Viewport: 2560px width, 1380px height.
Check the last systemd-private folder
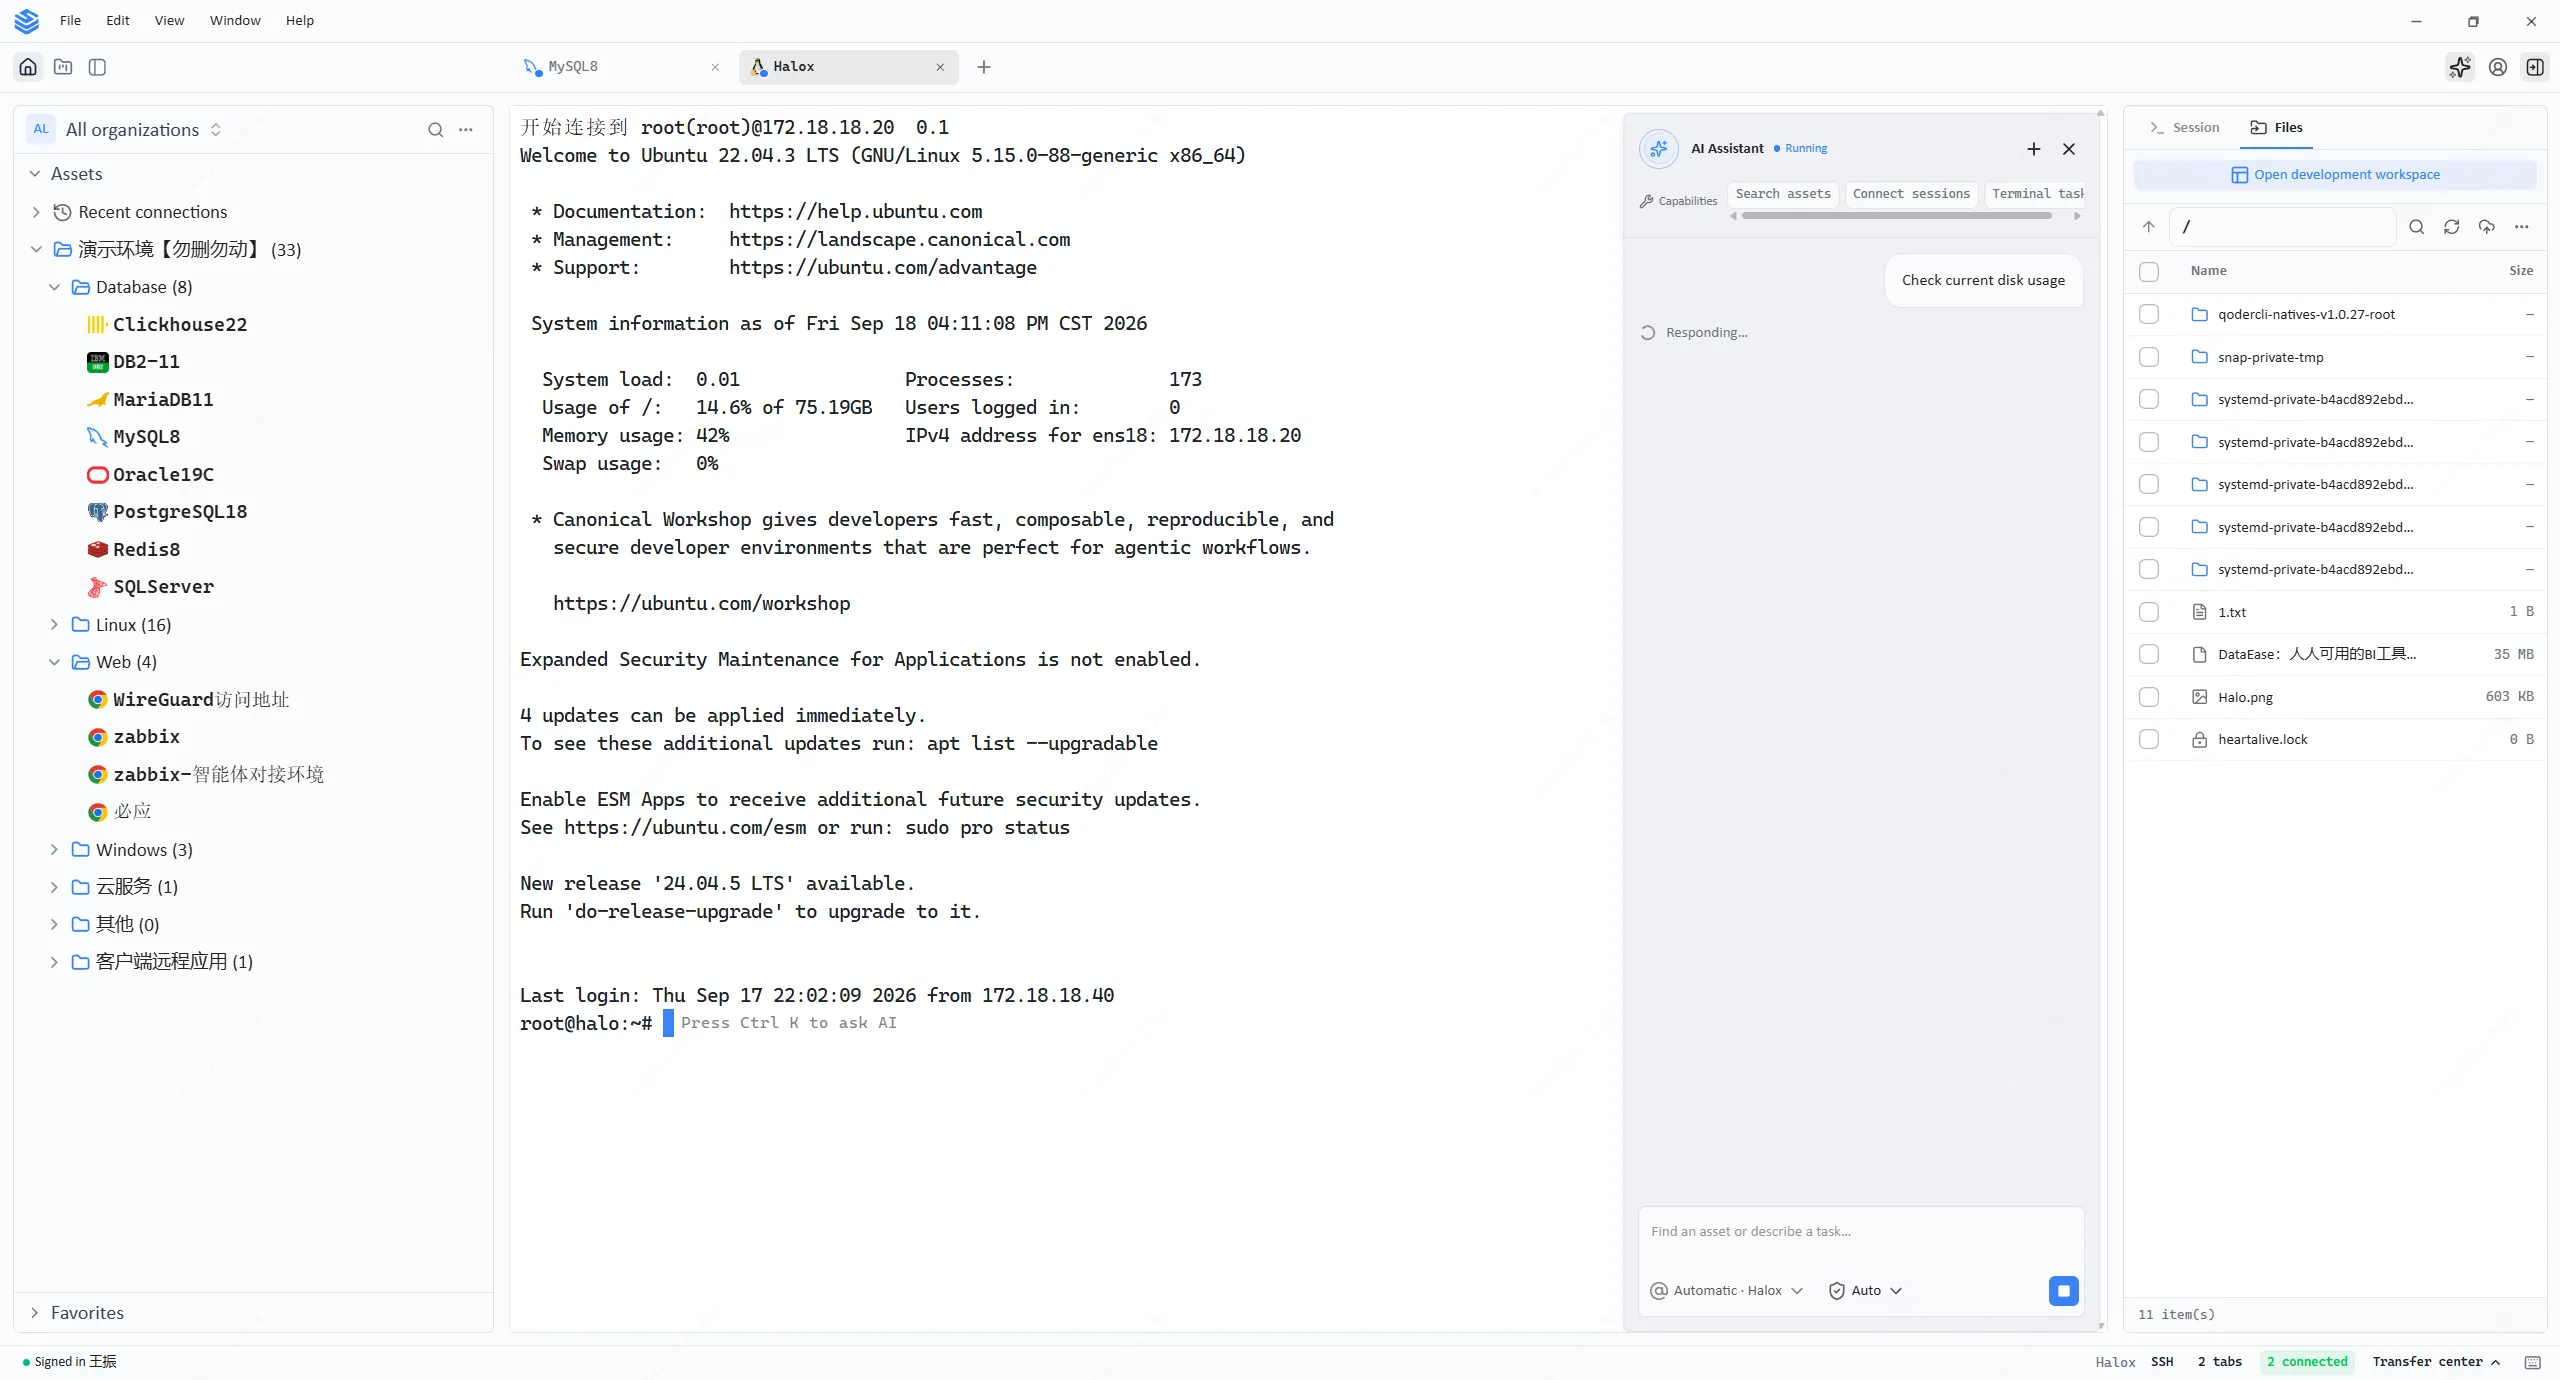click(2149, 569)
